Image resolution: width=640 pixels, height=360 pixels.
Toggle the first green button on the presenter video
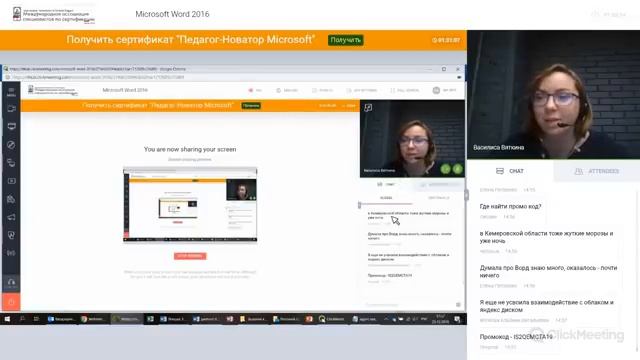pos(445,169)
